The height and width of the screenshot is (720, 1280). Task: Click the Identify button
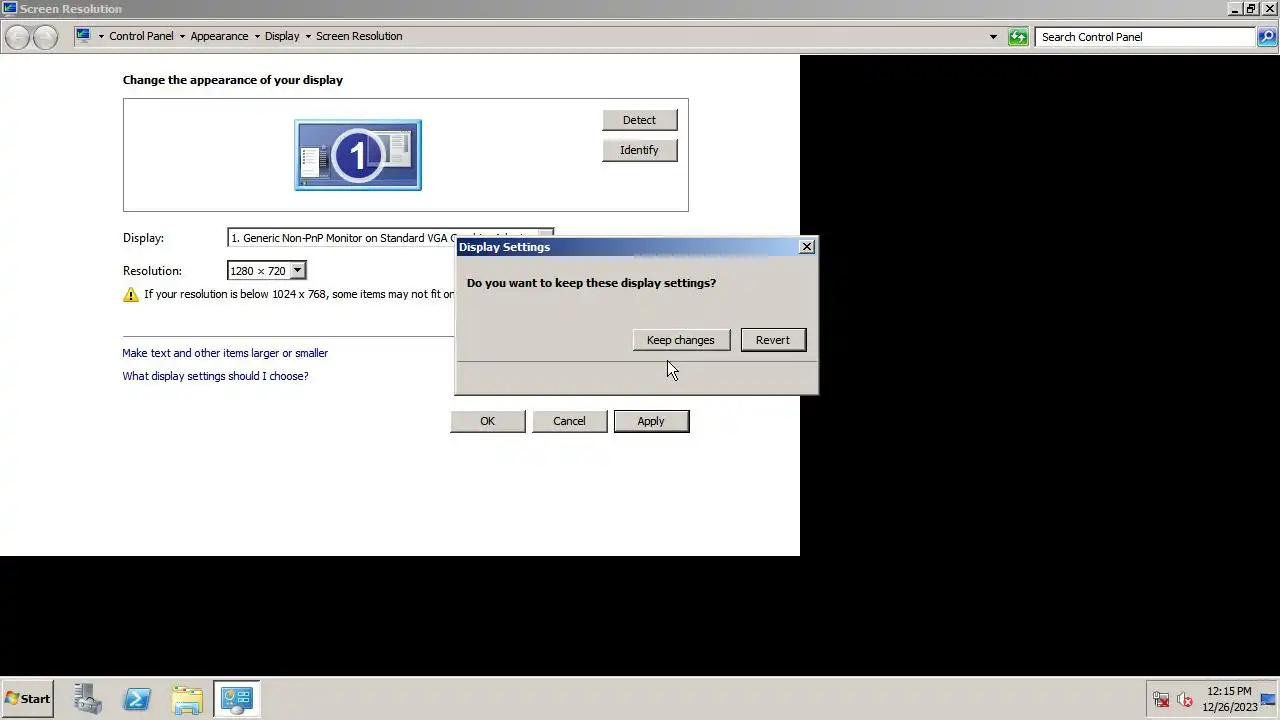pyautogui.click(x=640, y=150)
